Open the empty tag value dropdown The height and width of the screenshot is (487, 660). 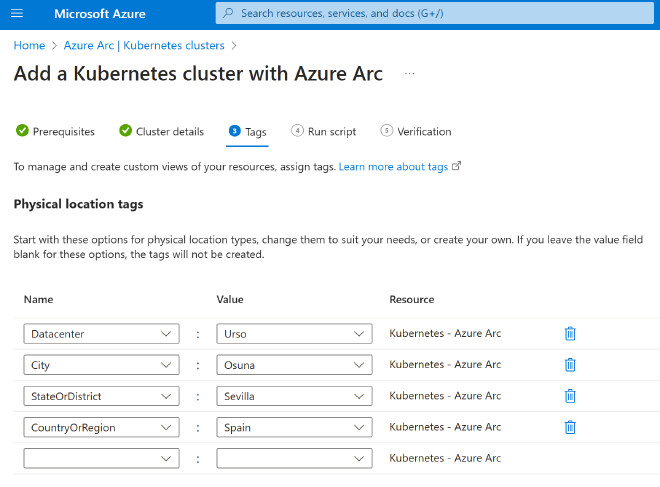pyautogui.click(x=294, y=458)
